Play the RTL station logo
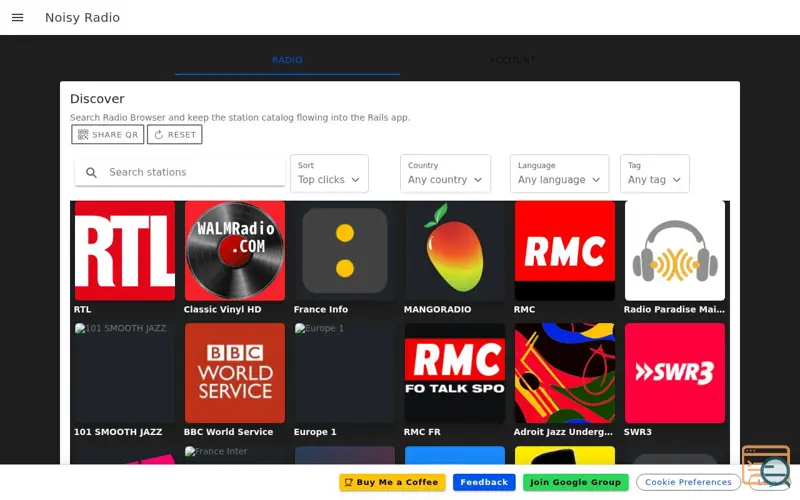This screenshot has height=500, width=800. [x=125, y=251]
